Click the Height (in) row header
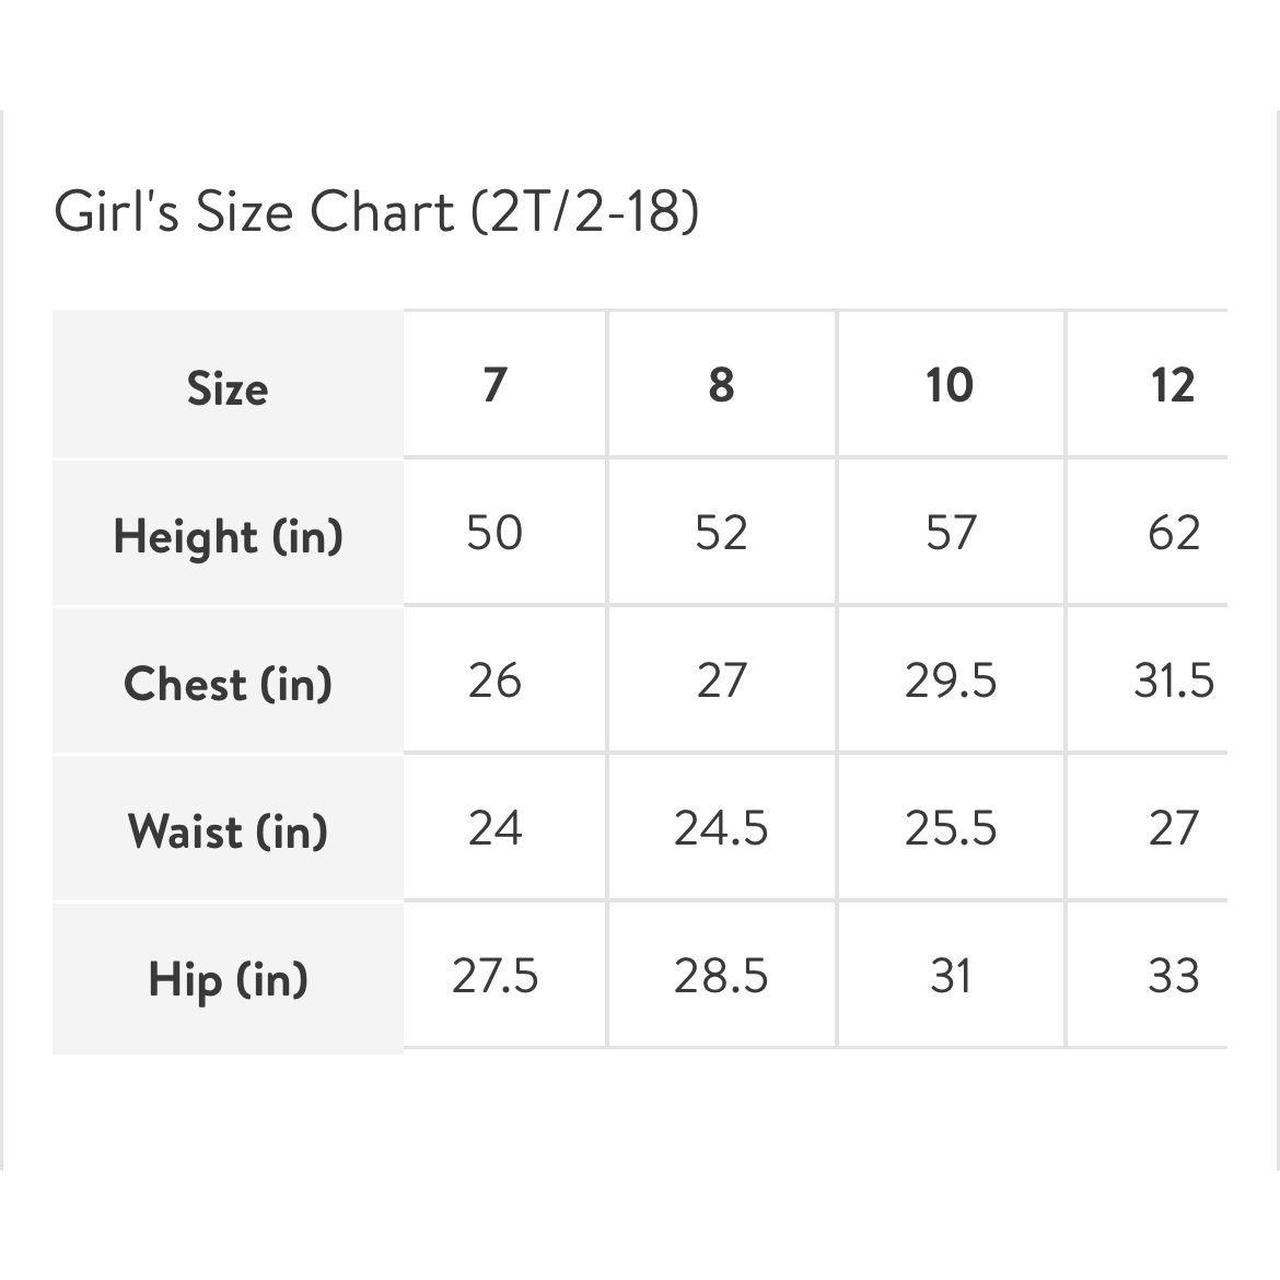 [228, 535]
